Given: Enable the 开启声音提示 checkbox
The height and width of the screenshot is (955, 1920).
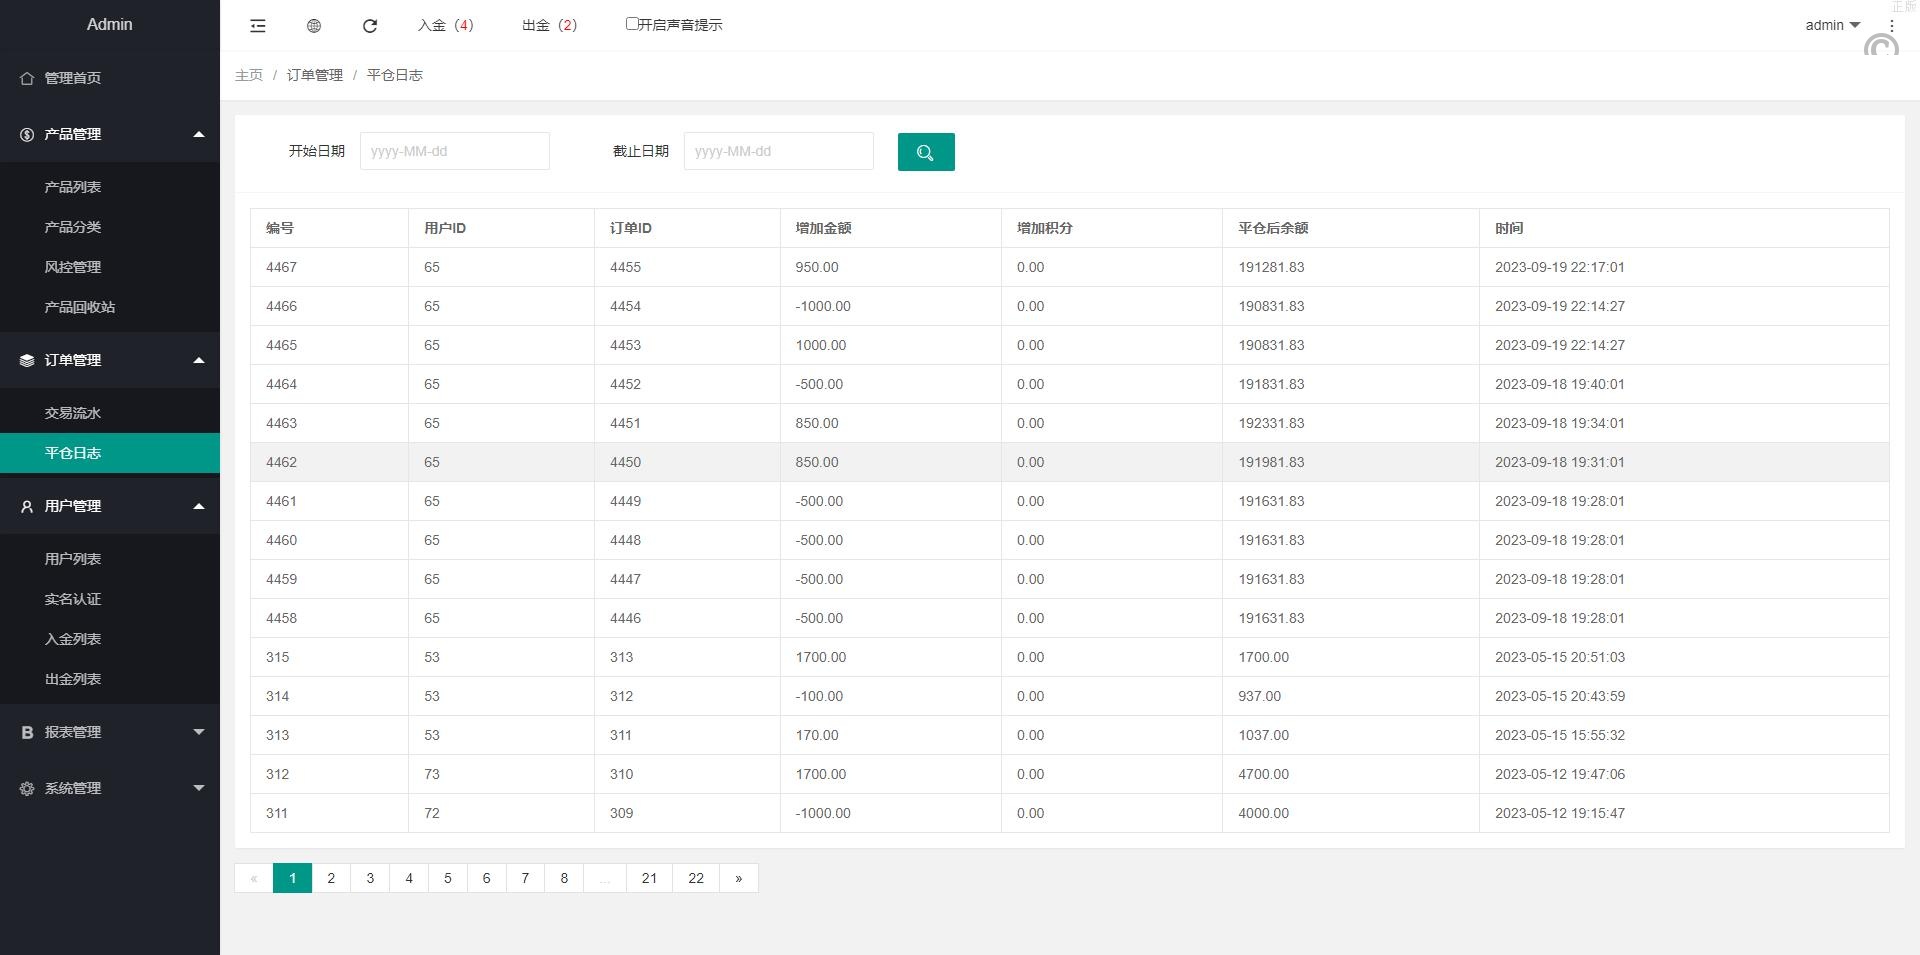Looking at the screenshot, I should [632, 23].
